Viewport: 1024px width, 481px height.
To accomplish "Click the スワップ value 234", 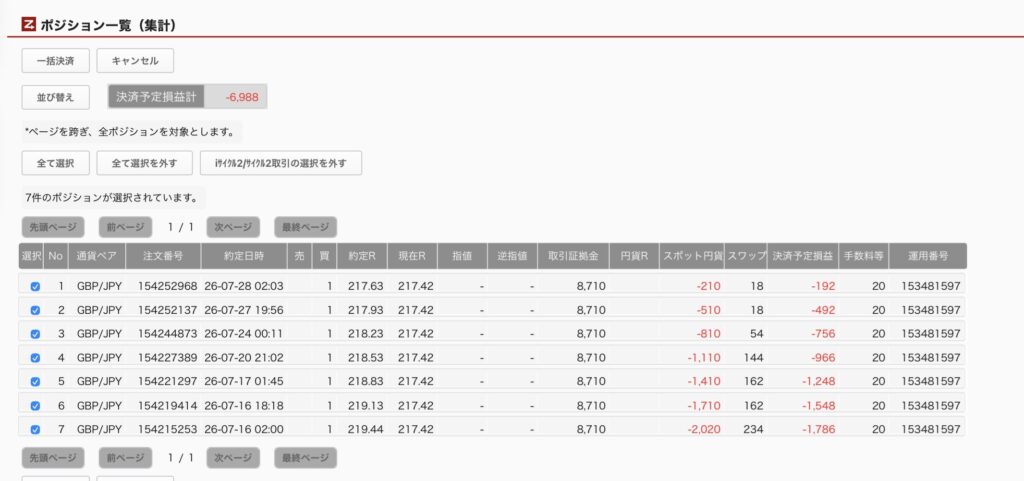I will pos(753,429).
